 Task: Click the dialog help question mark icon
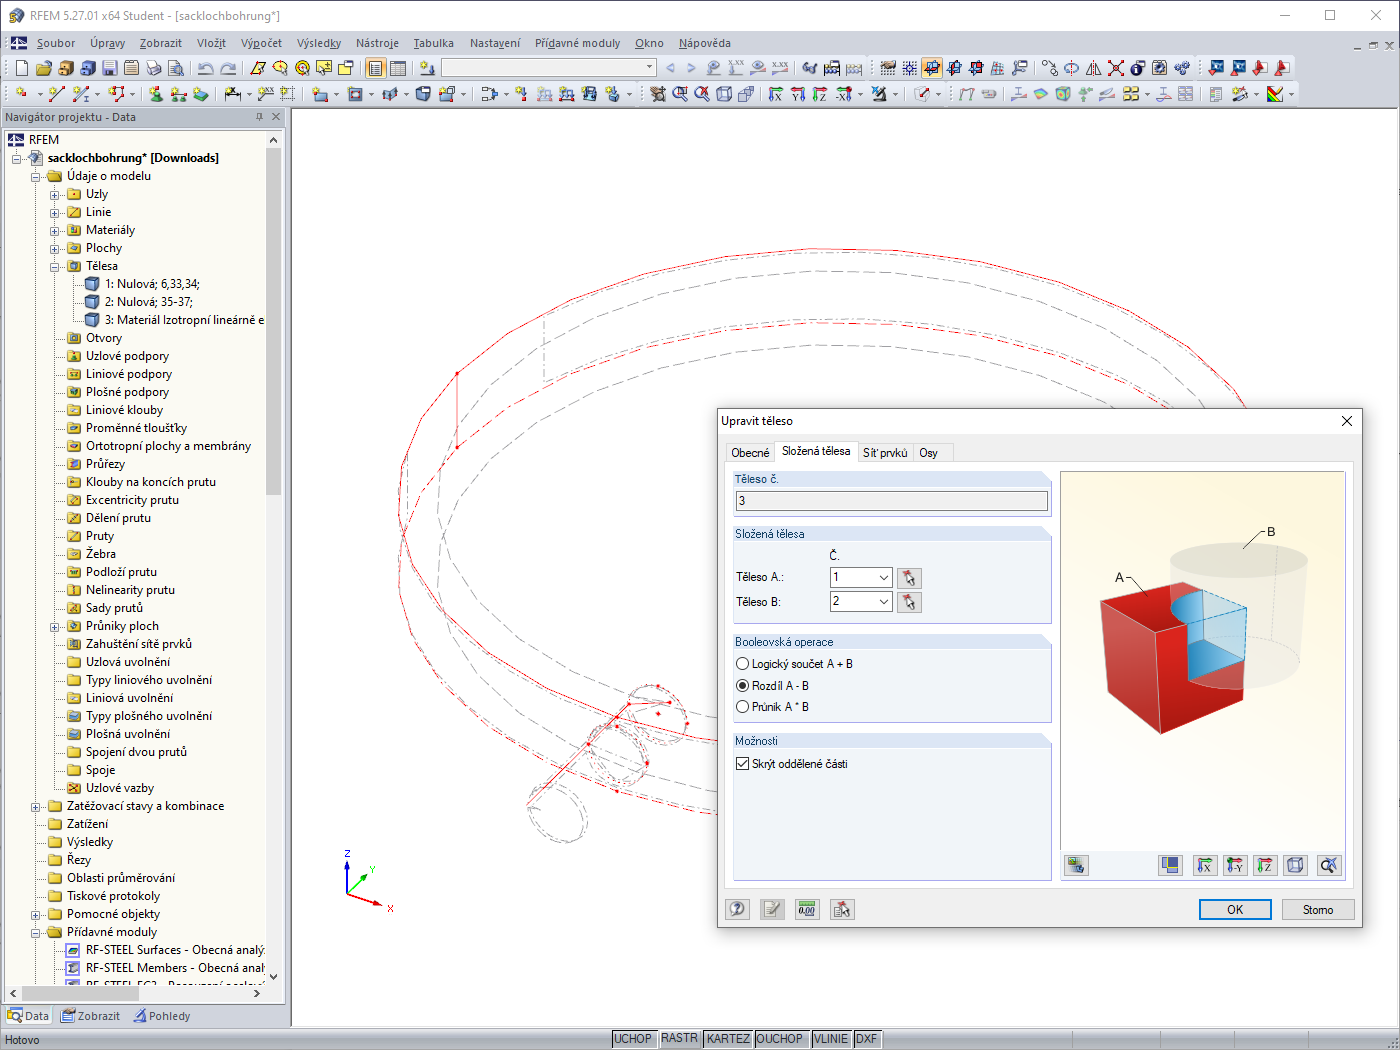737,909
